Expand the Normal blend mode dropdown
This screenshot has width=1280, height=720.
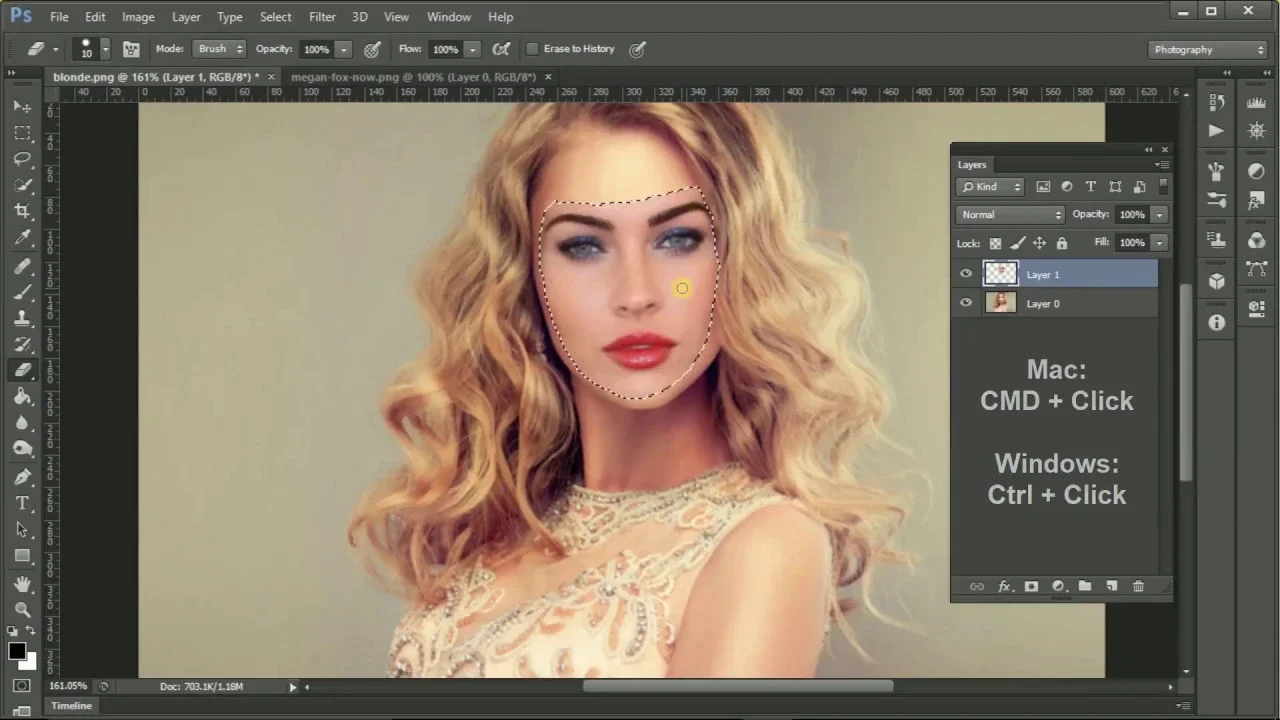1011,215
